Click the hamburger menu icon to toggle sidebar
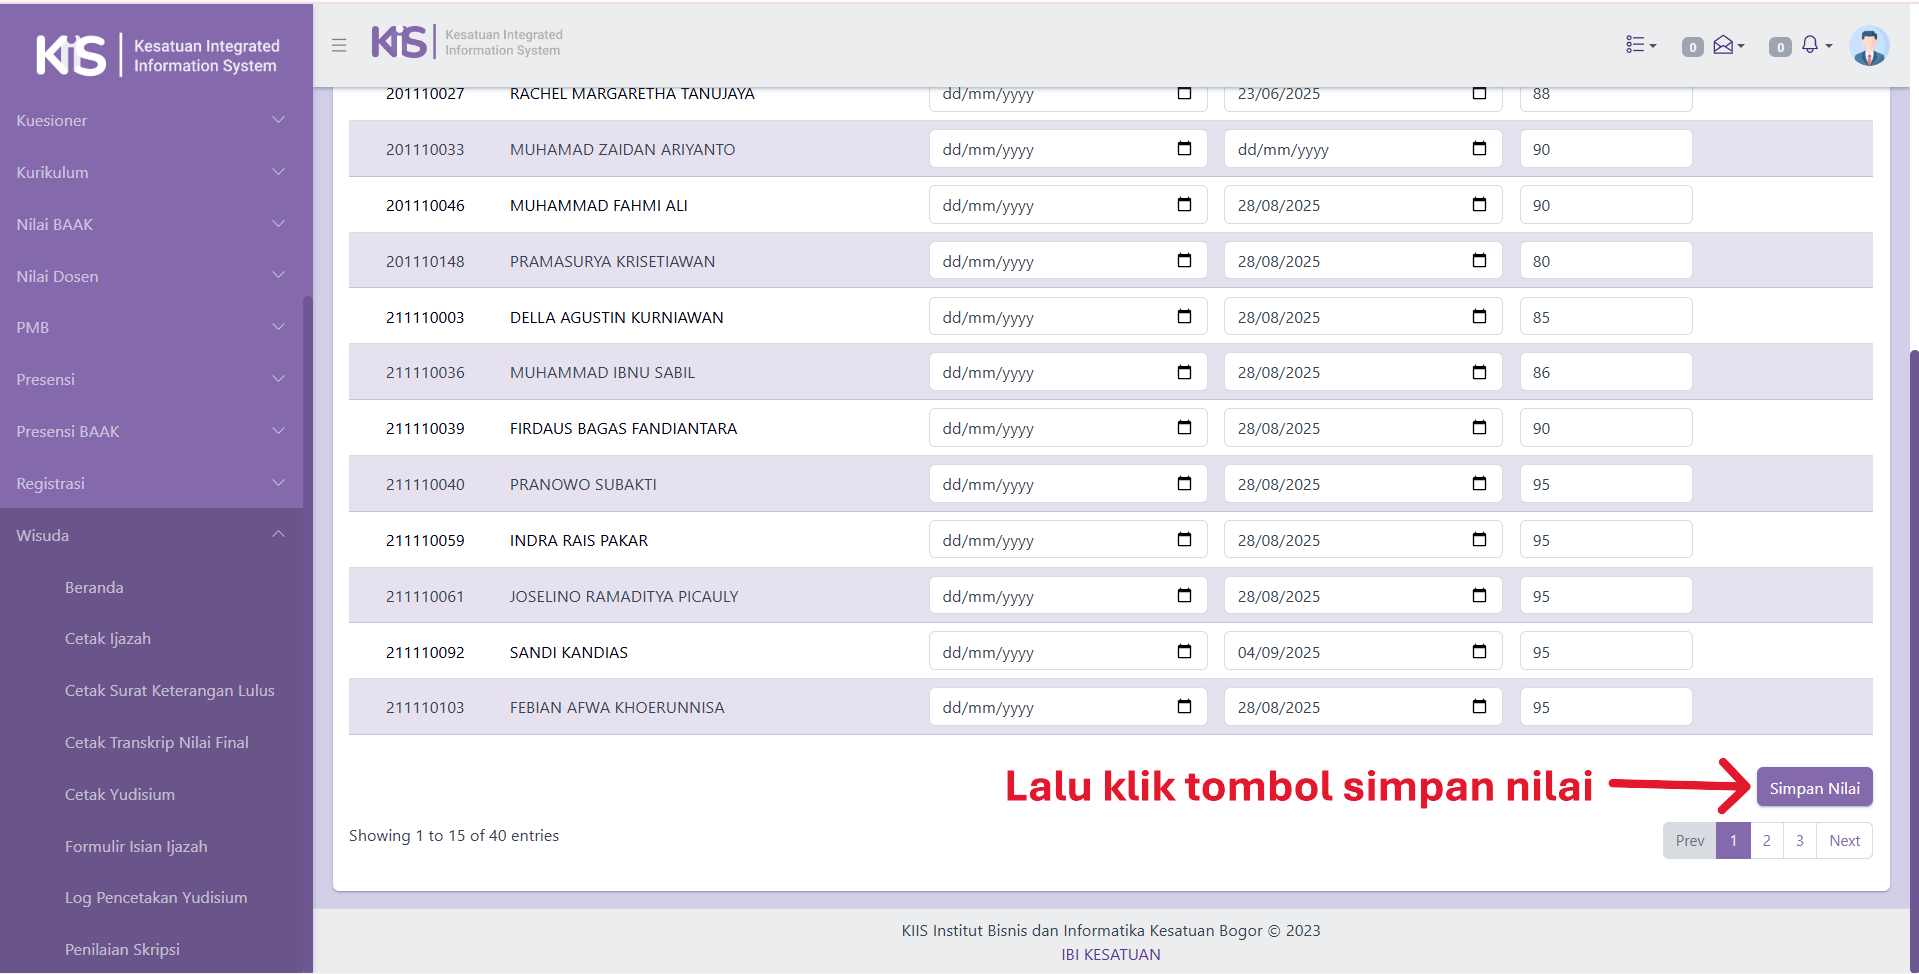This screenshot has height=974, width=1919. [339, 45]
